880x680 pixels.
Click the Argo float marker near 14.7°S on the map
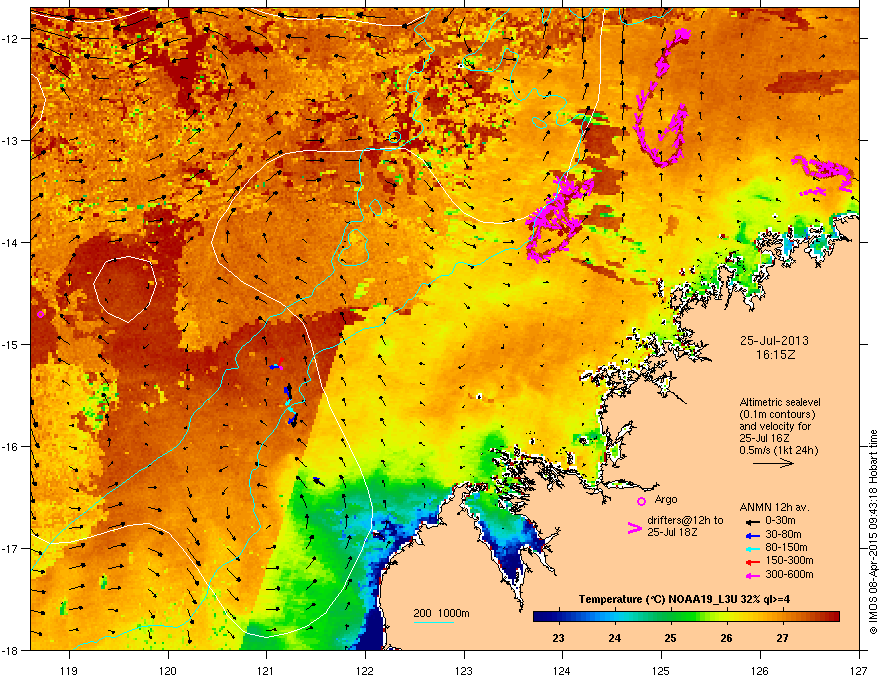point(40,314)
